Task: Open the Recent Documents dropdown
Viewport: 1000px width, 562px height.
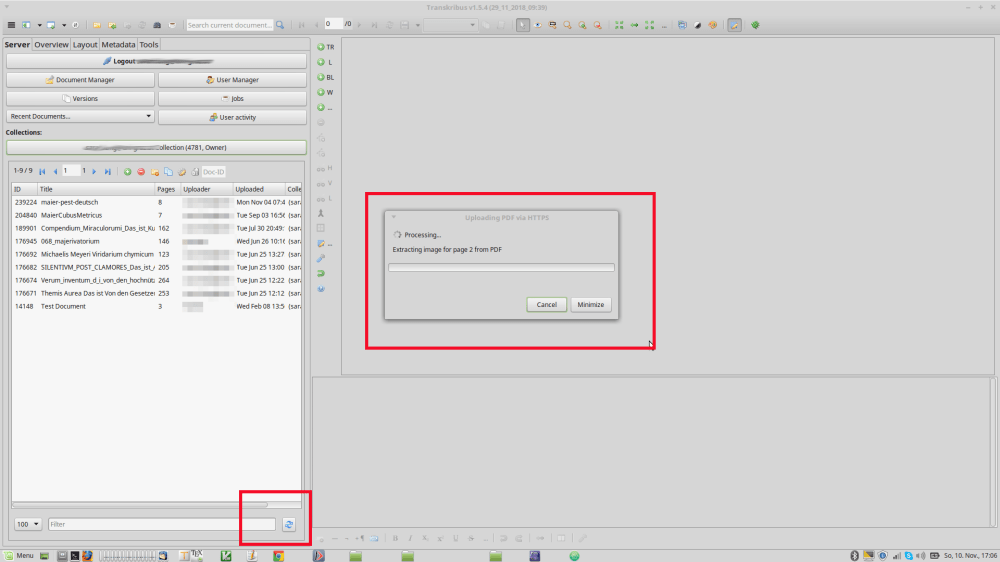Action: coord(80,117)
